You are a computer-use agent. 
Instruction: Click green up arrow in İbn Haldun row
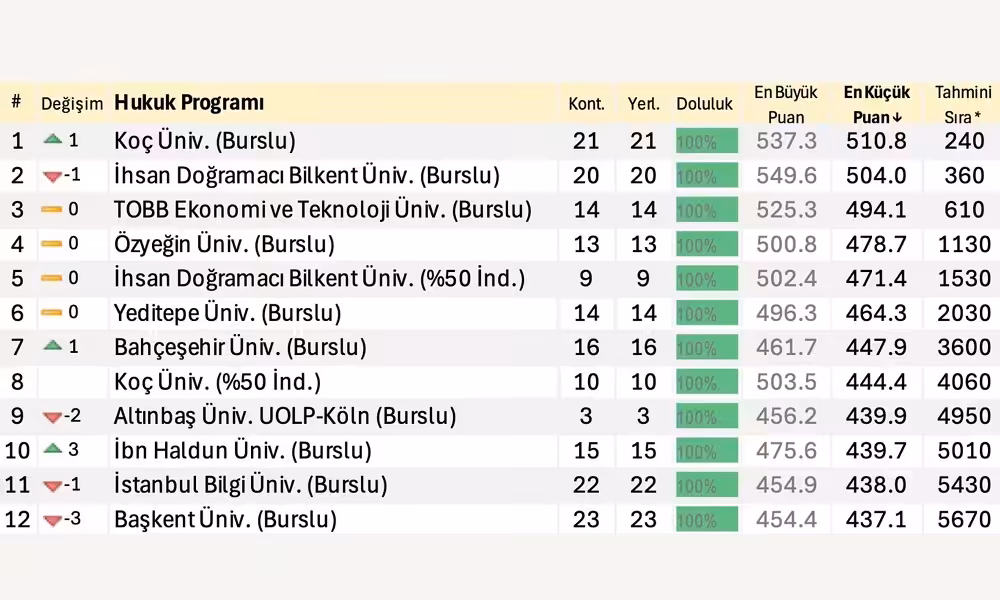(x=53, y=449)
